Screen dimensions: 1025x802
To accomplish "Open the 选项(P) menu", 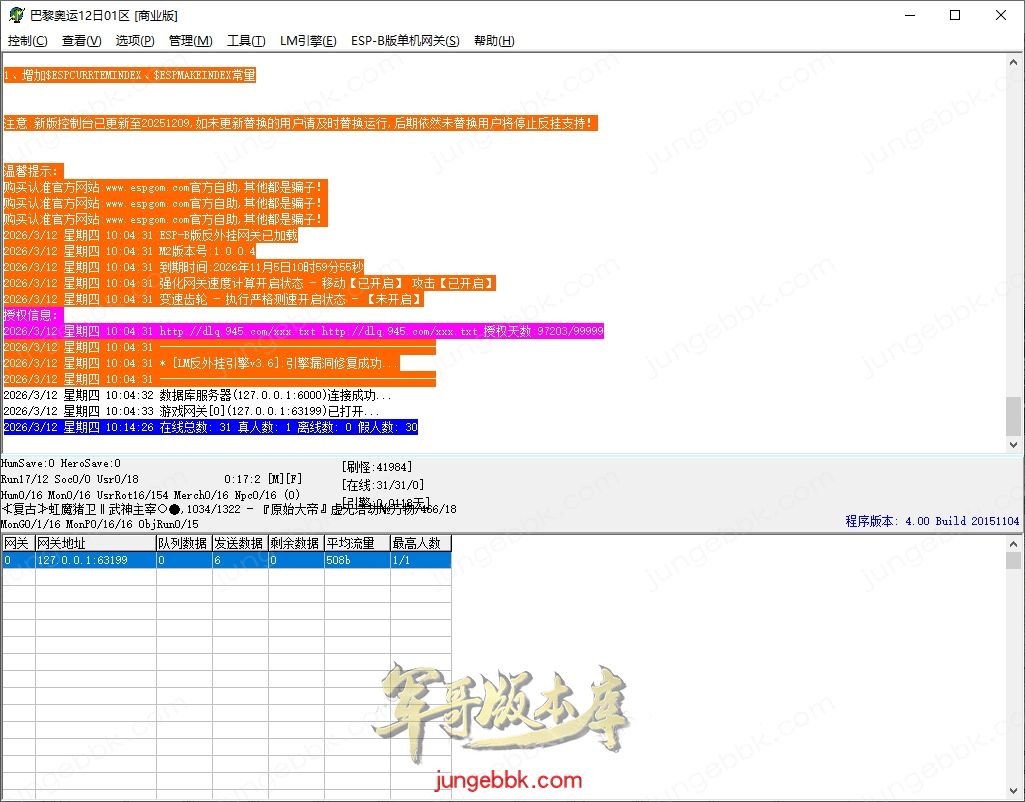I will (135, 41).
